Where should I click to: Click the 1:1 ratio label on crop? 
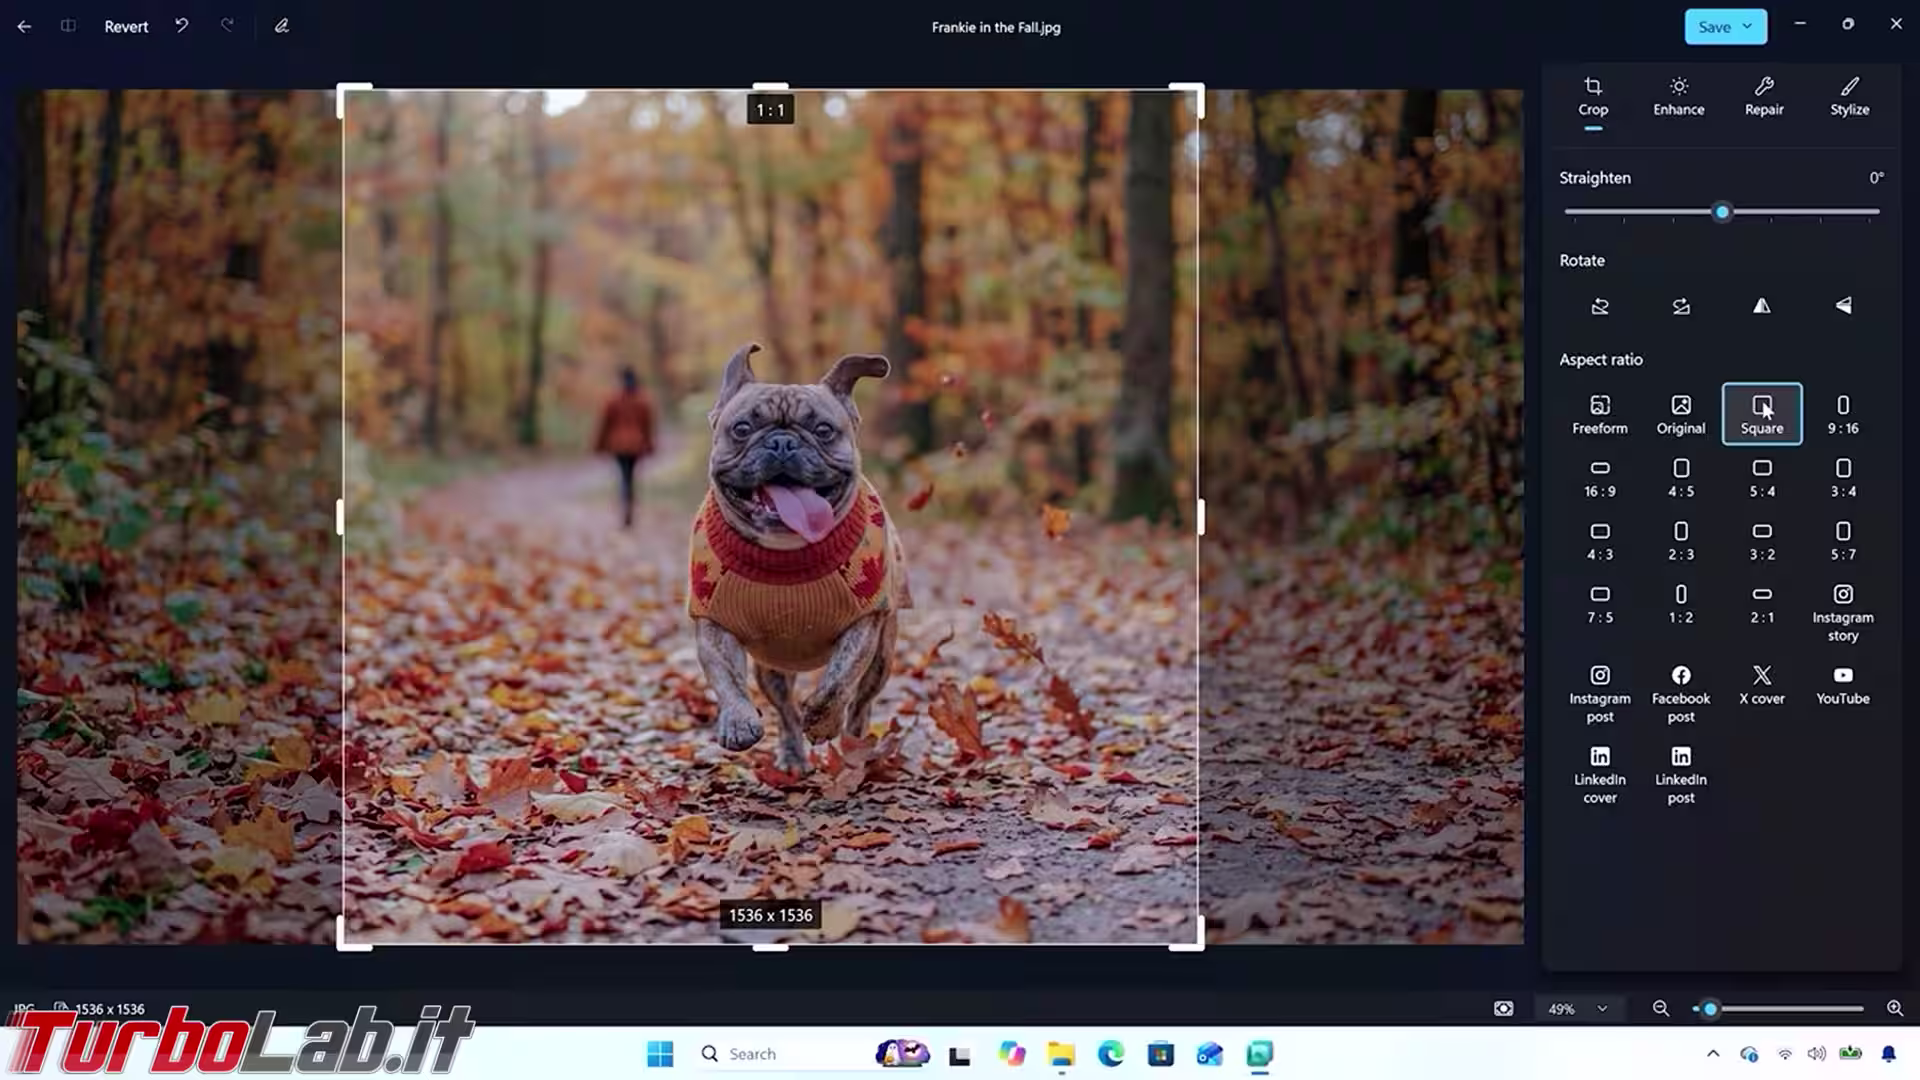[770, 110]
